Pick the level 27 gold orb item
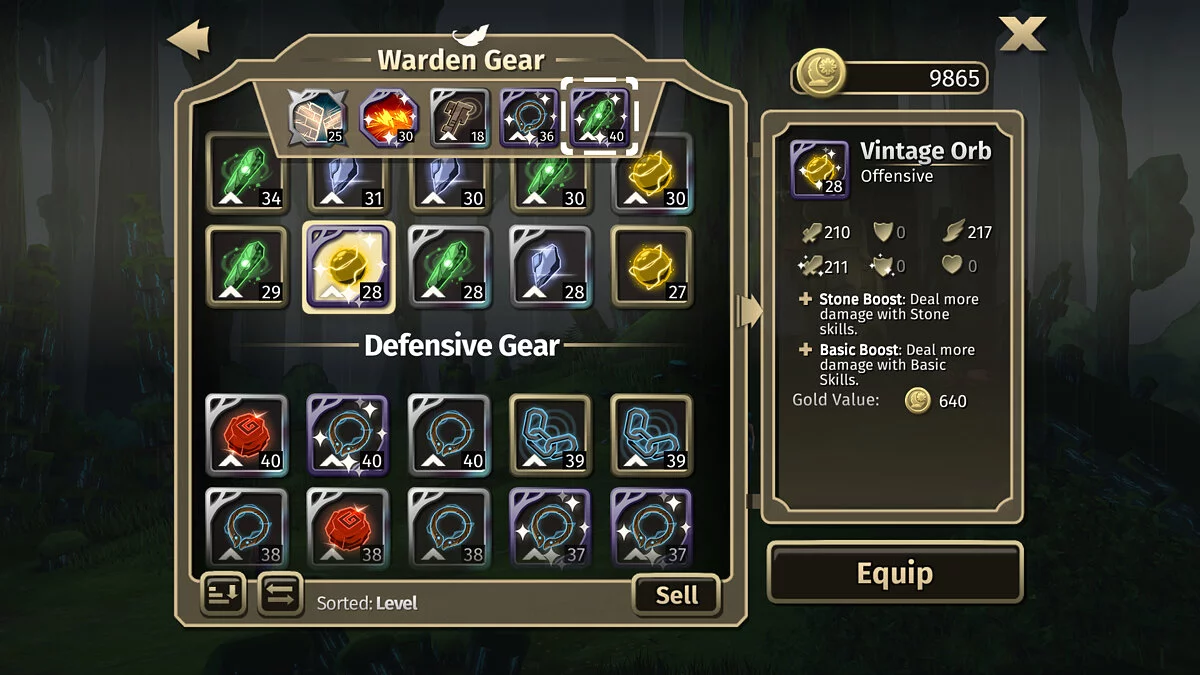This screenshot has height=675, width=1200. pos(652,266)
